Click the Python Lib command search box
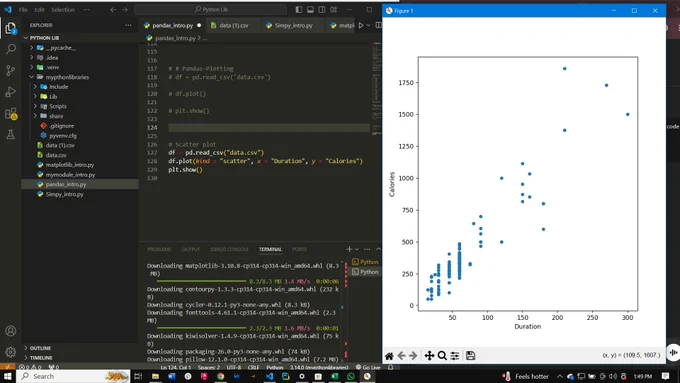 pos(210,10)
